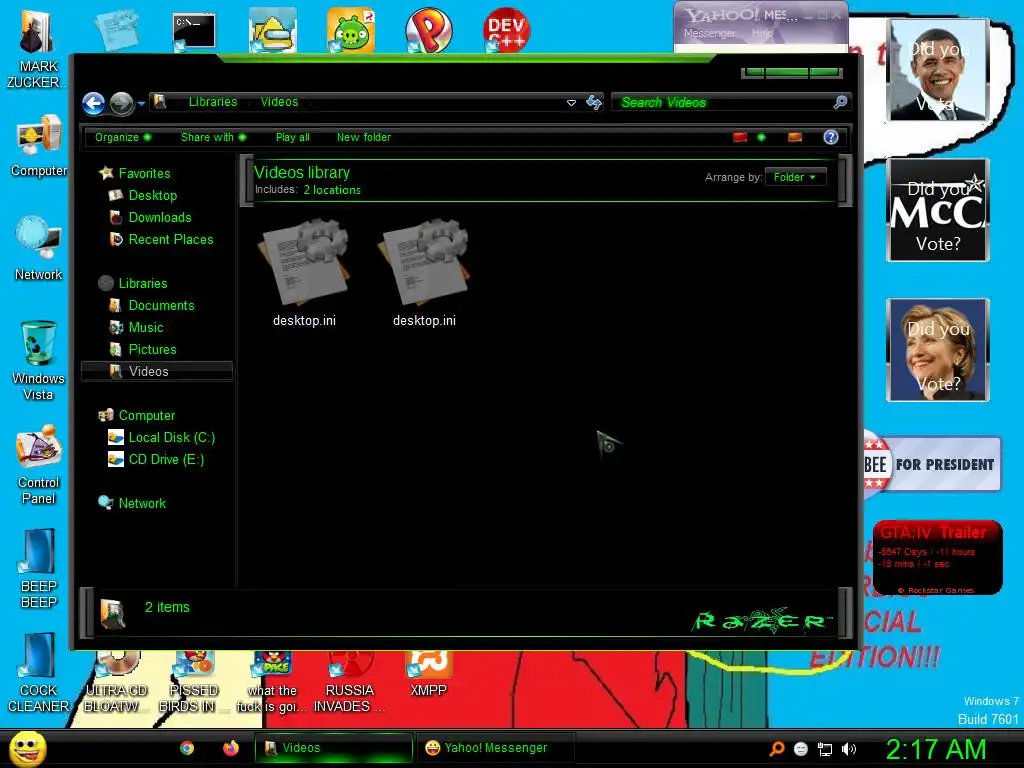This screenshot has height=768, width=1024.
Task: Select Libraries in the navigation pane
Action: (142, 283)
